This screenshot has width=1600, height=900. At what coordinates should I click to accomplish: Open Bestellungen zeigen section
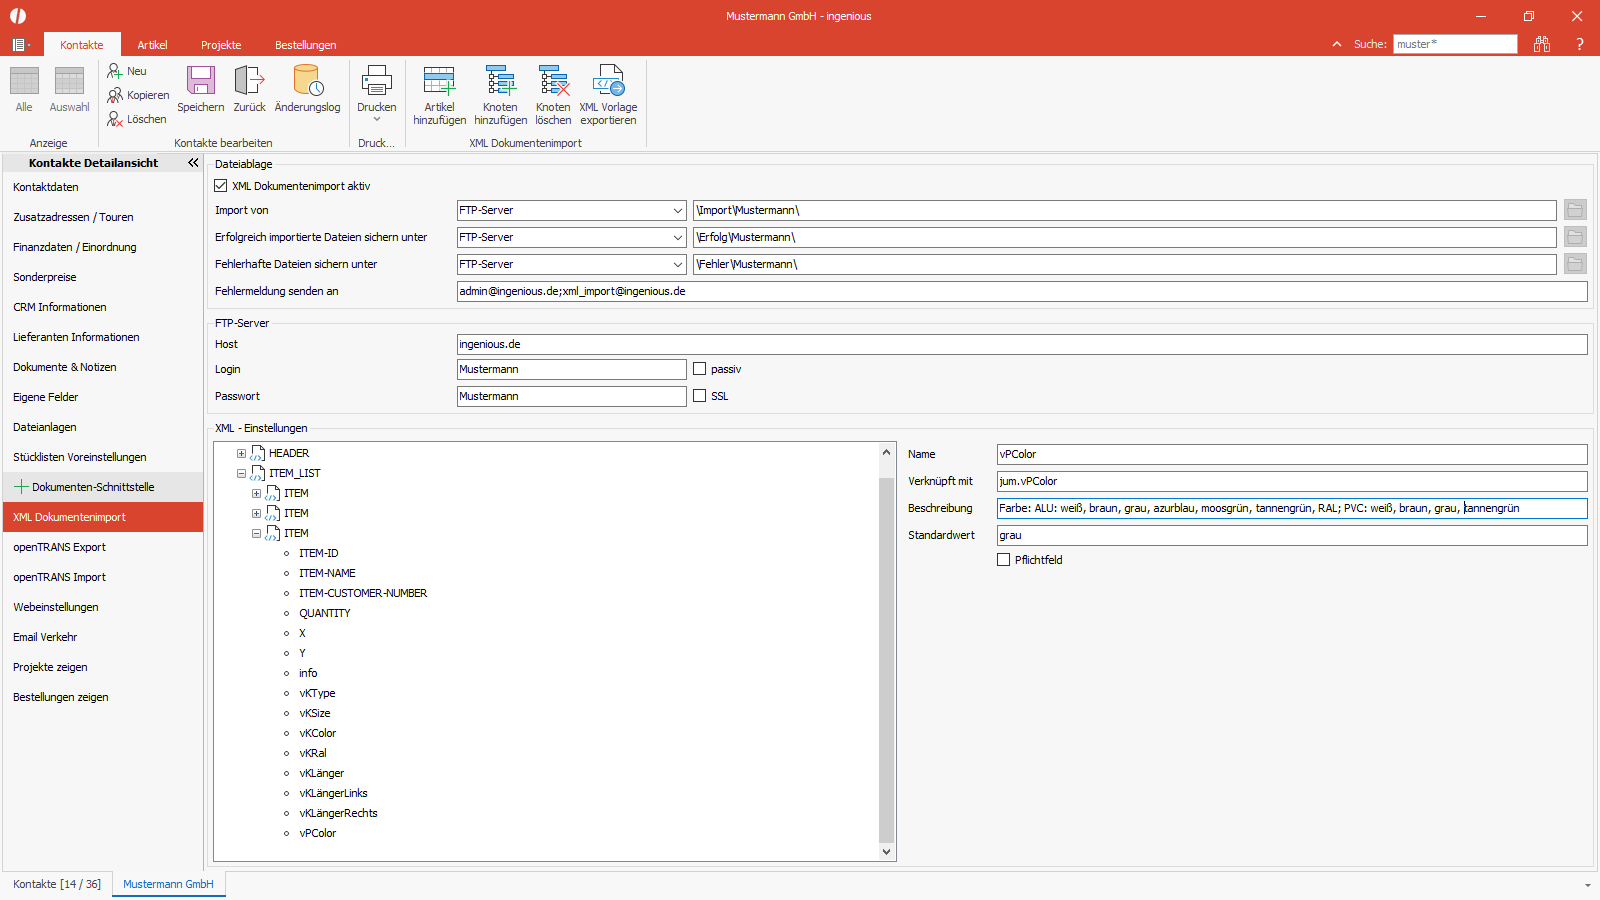[x=103, y=697]
